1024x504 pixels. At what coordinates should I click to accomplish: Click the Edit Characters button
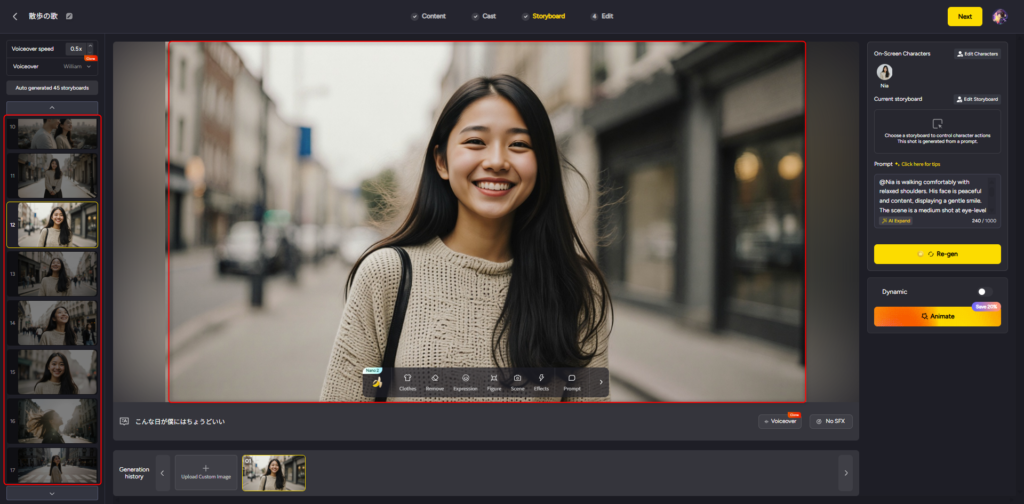click(977, 54)
